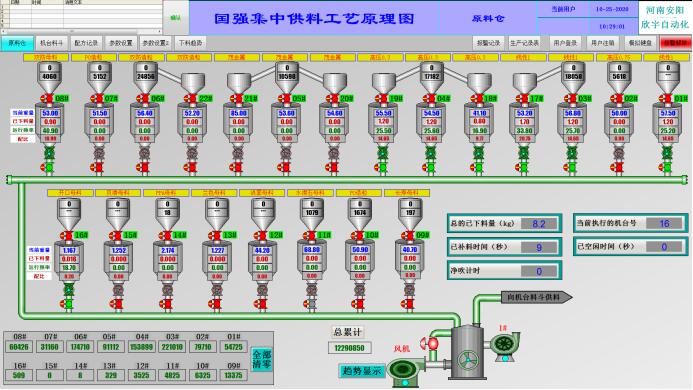
Task: Click the green rotary feeder under bin 19#
Action: point(383,153)
